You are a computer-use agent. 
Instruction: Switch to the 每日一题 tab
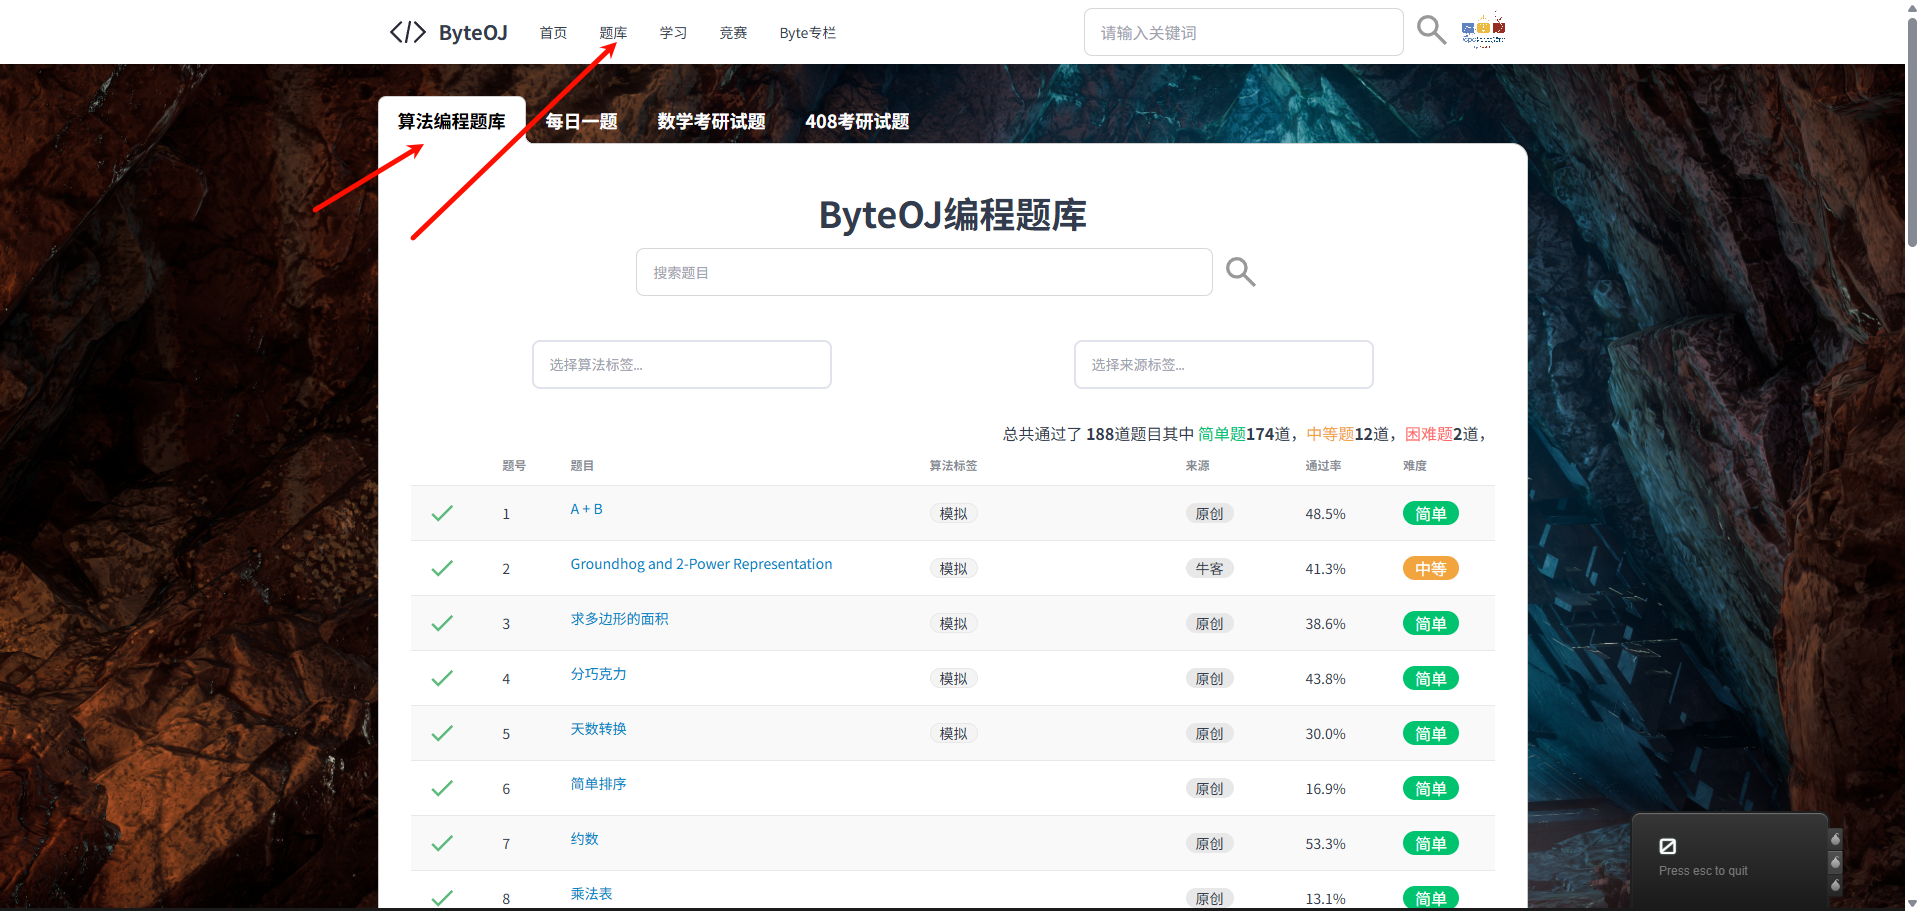click(x=581, y=121)
